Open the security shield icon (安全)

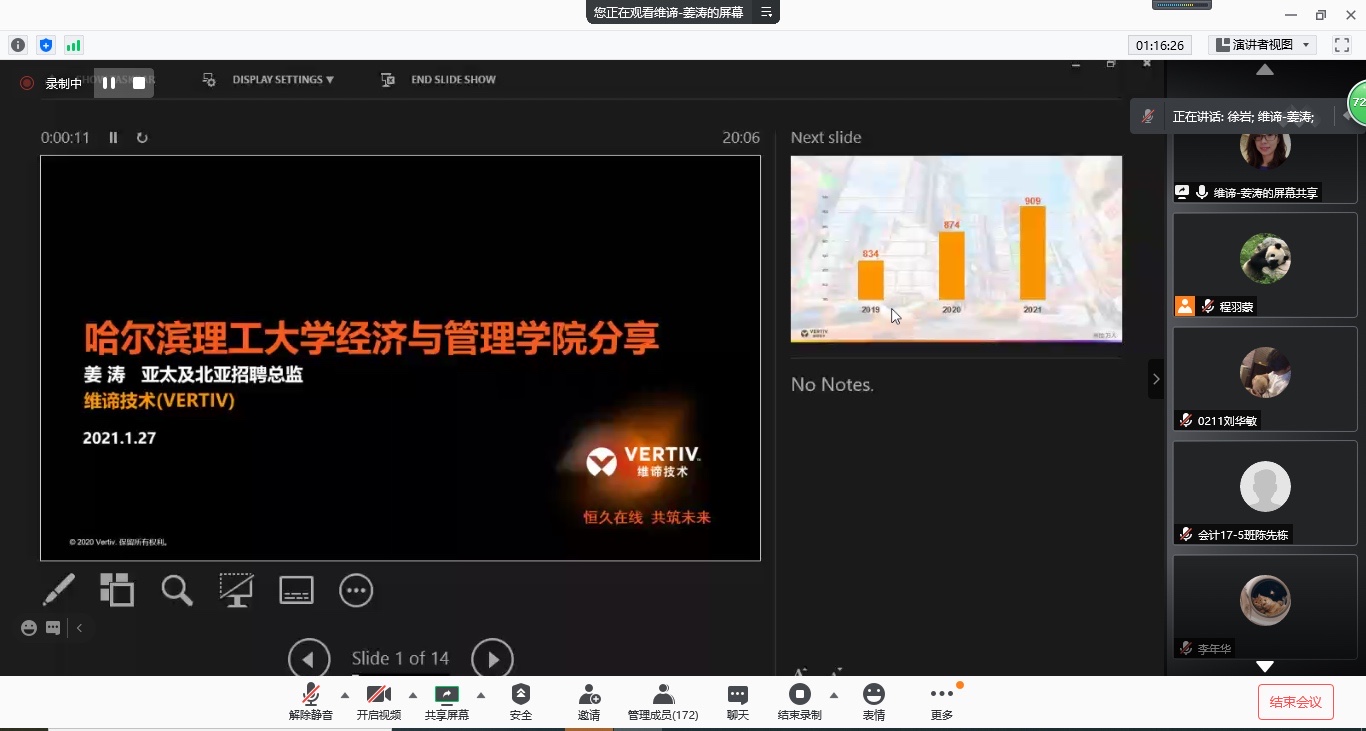click(520, 701)
